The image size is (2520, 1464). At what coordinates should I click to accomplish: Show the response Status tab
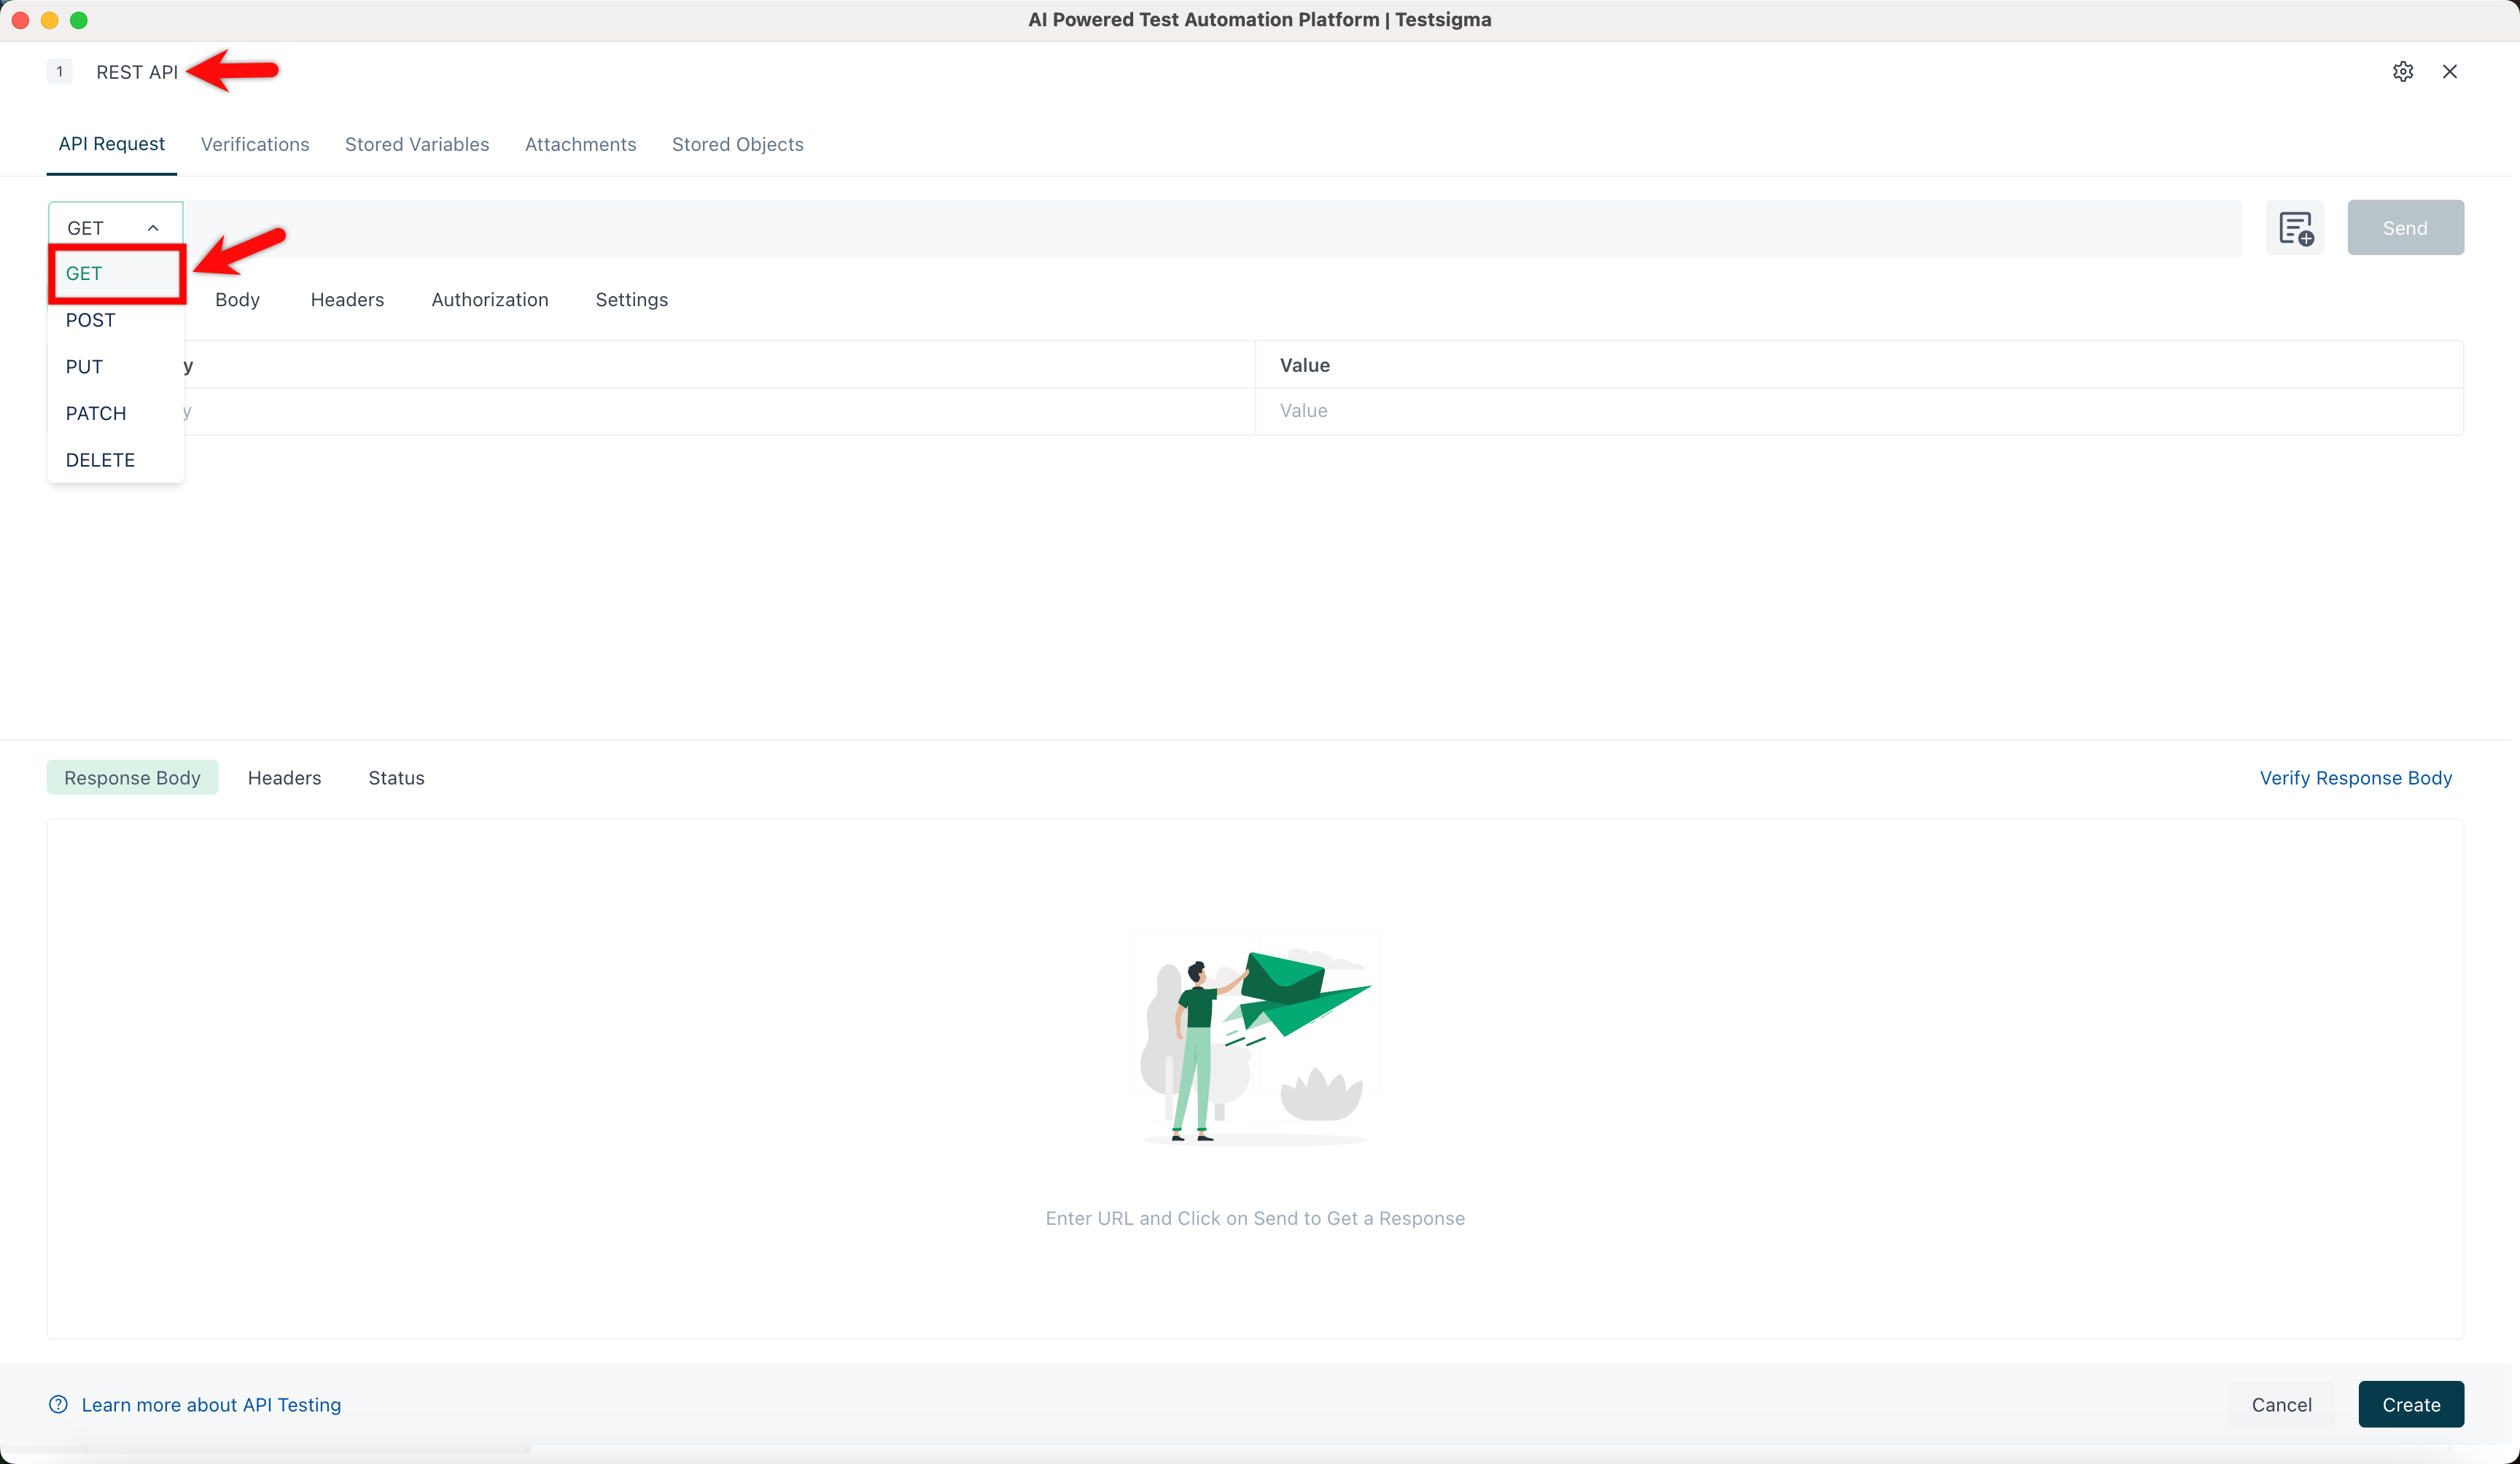[x=397, y=778]
